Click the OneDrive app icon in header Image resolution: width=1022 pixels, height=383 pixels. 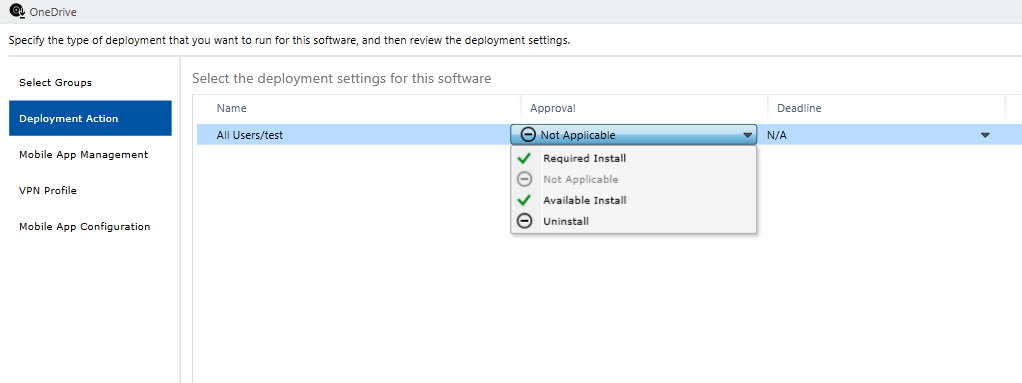click(x=17, y=11)
